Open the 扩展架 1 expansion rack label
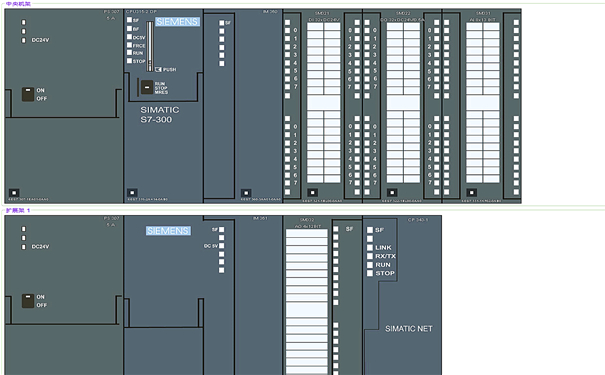Image resolution: width=605 pixels, height=375 pixels. (x=18, y=210)
